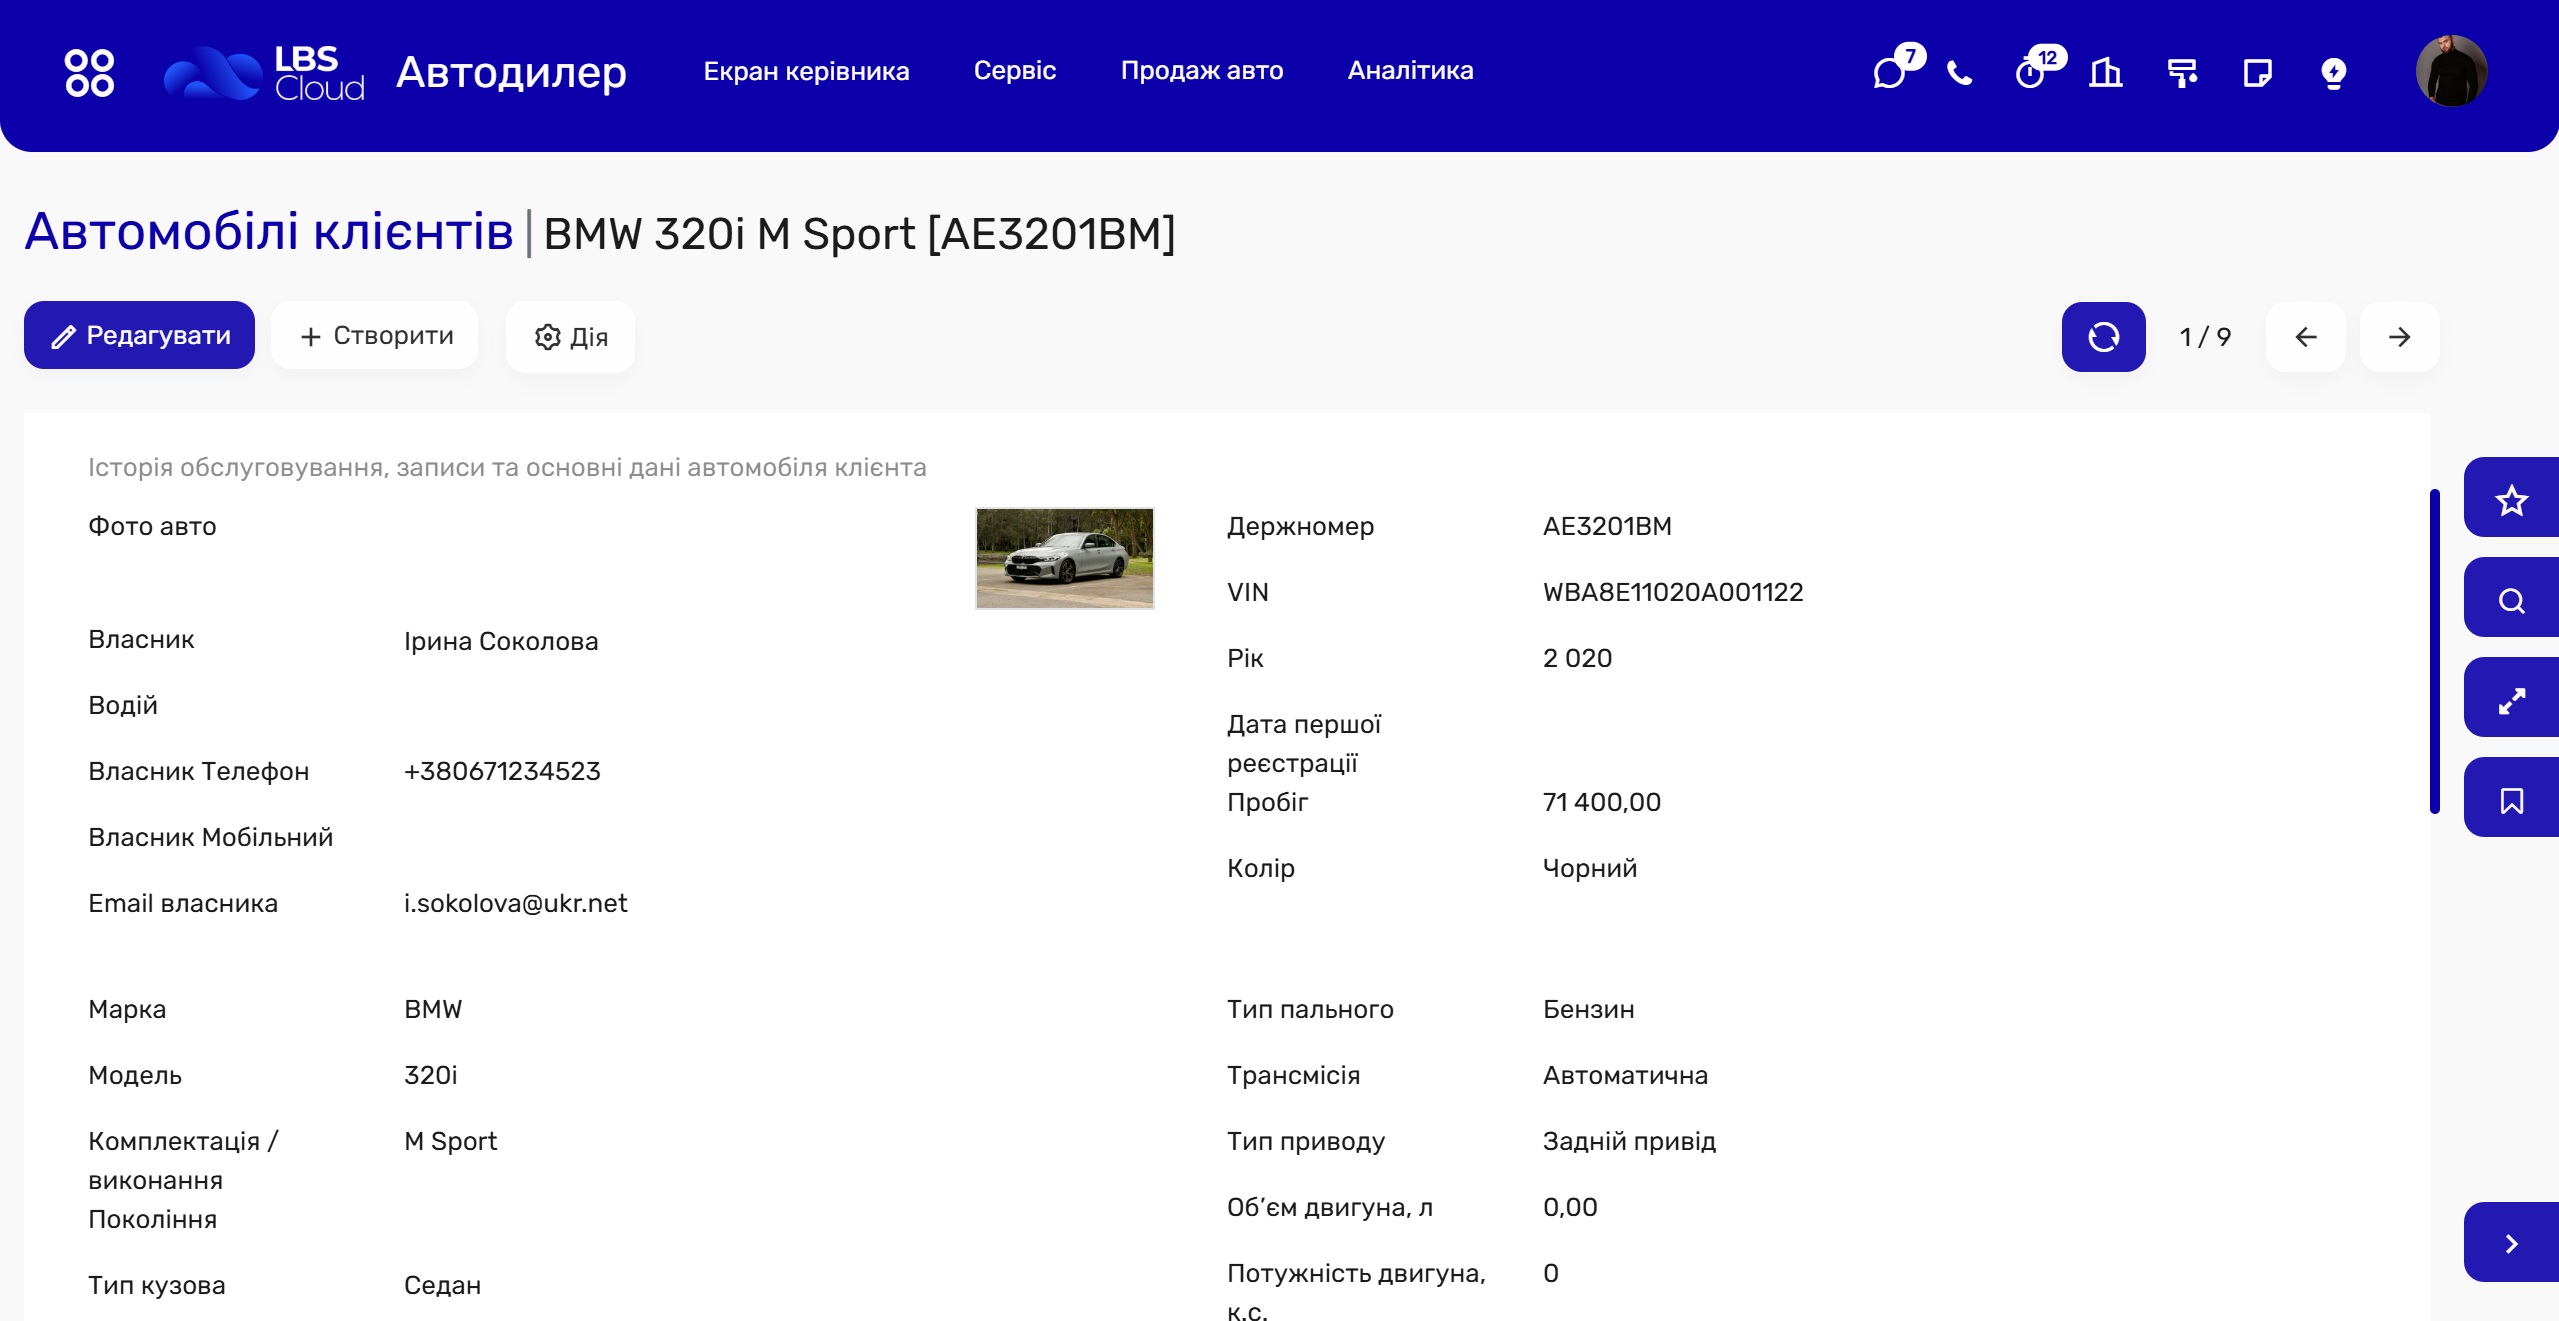Click the paint roller theme icon
This screenshot has width=2559, height=1321.
pyautogui.click(x=2182, y=72)
